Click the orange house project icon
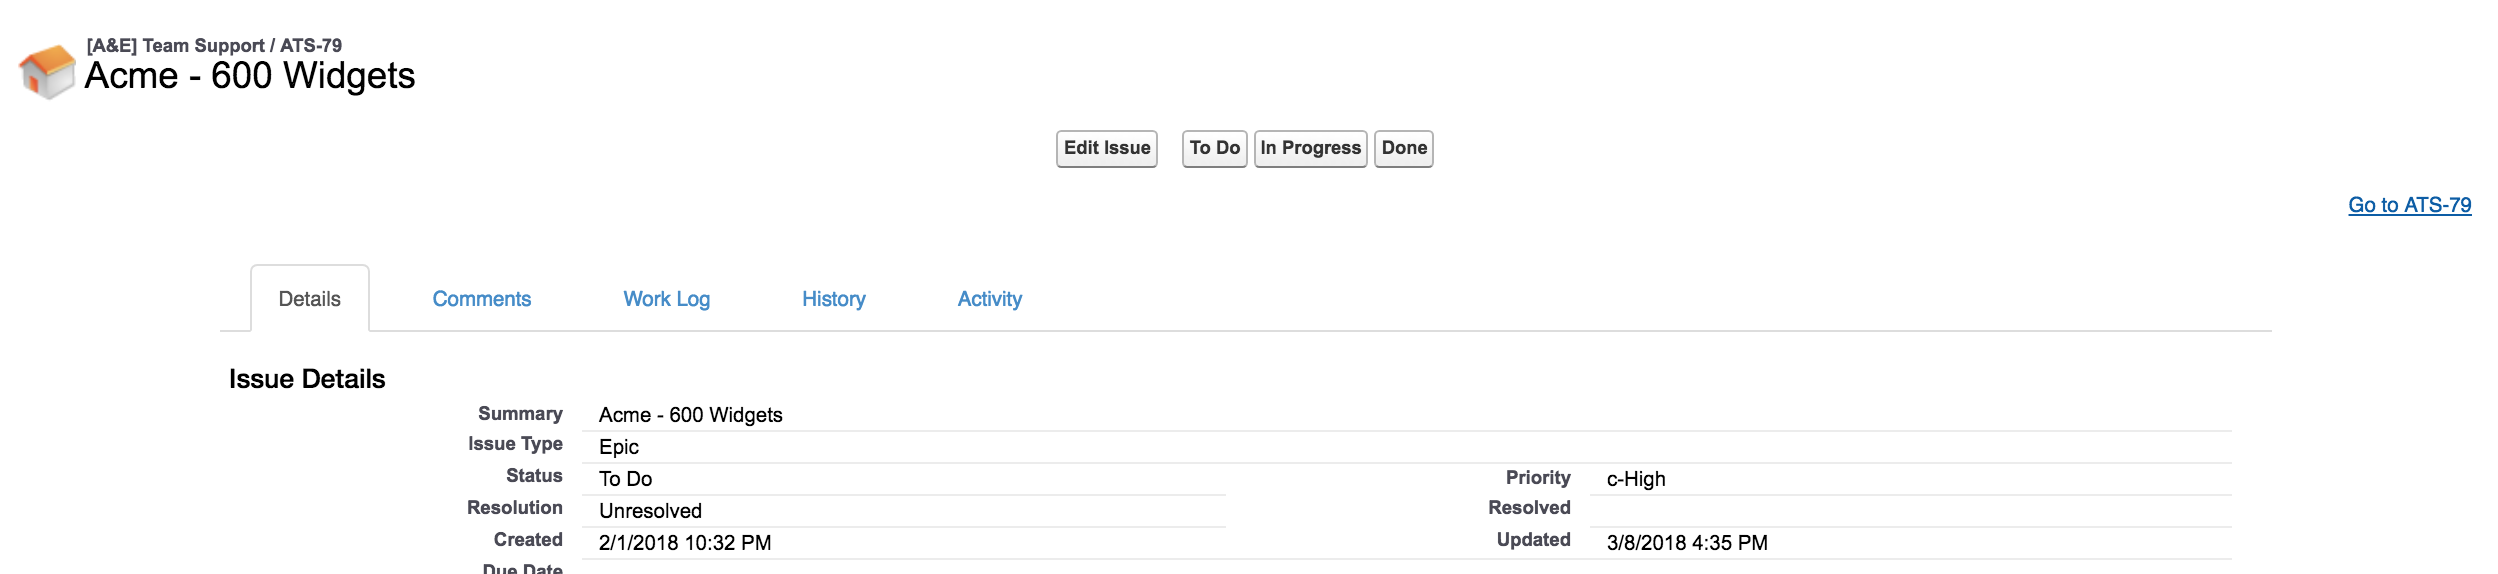This screenshot has width=2498, height=574. (47, 71)
